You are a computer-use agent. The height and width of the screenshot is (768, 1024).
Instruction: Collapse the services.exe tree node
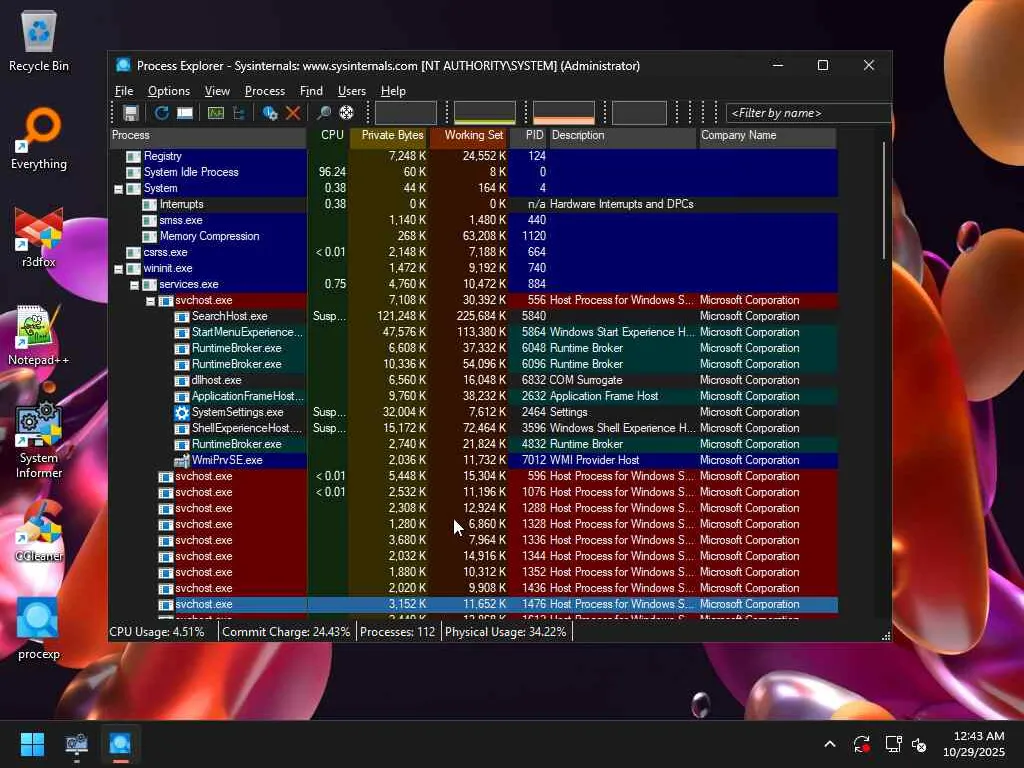135,285
